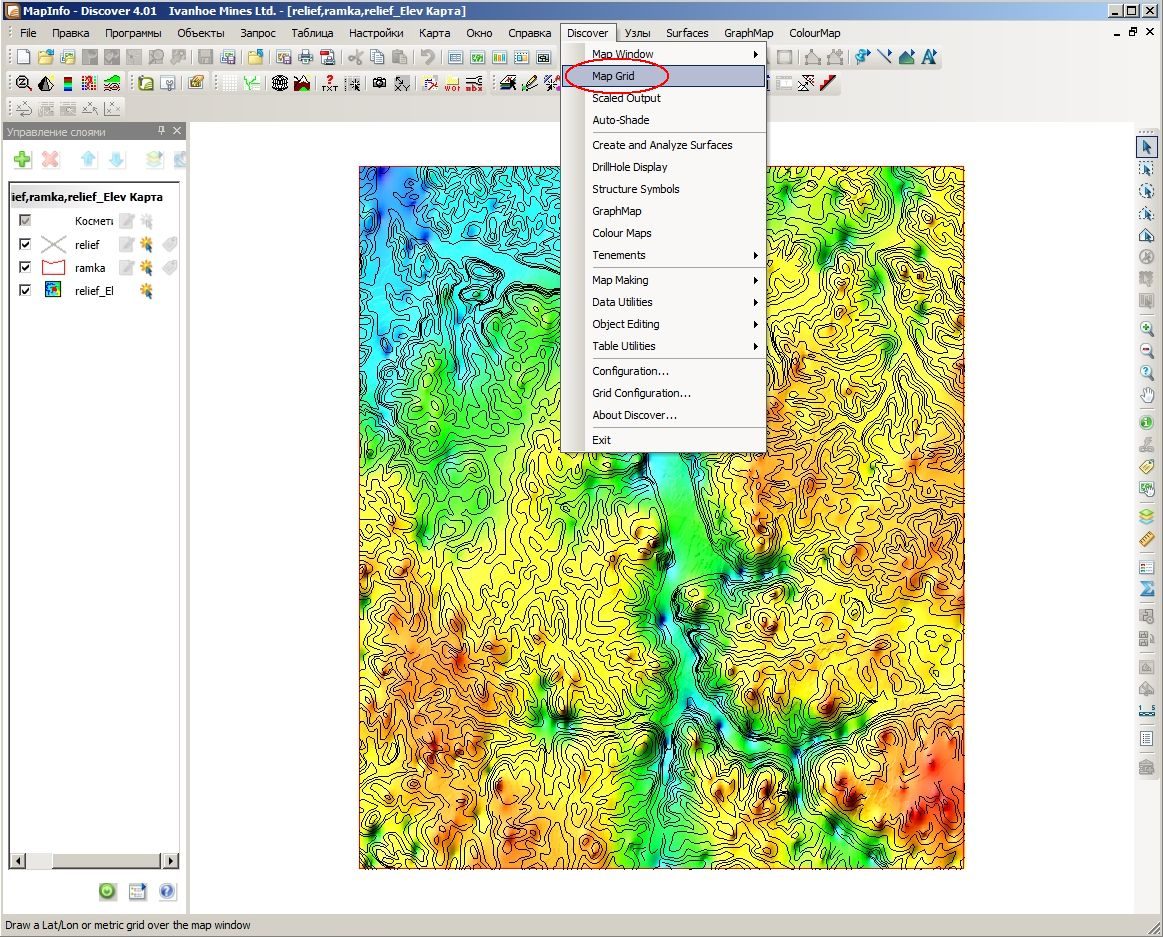This screenshot has height=937, width=1163.
Task: Click the green Add Layer plus icon
Action: tap(22, 159)
